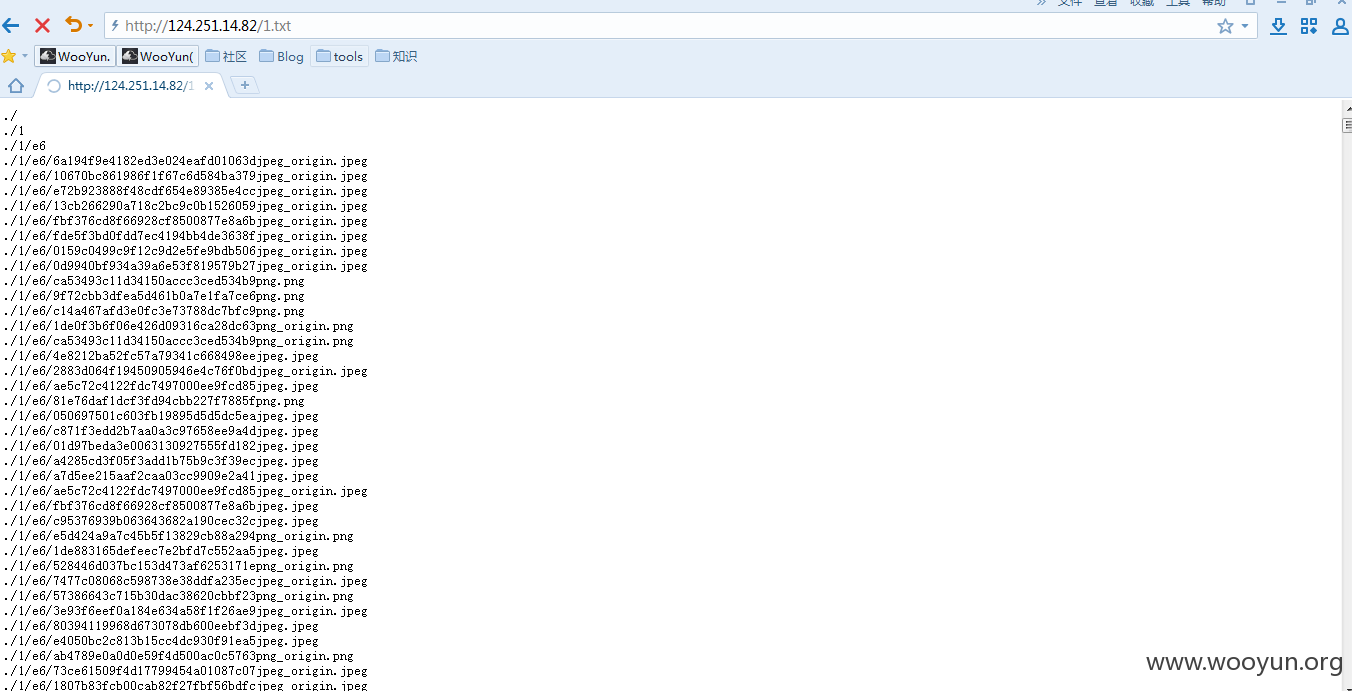
Task: Click the line with 2883d064f19450905946e4c76f0bd
Action: [x=185, y=371]
